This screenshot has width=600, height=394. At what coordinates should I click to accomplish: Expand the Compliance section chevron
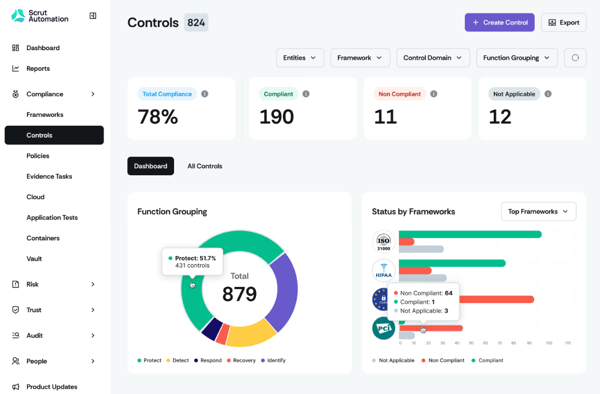pyautogui.click(x=93, y=94)
